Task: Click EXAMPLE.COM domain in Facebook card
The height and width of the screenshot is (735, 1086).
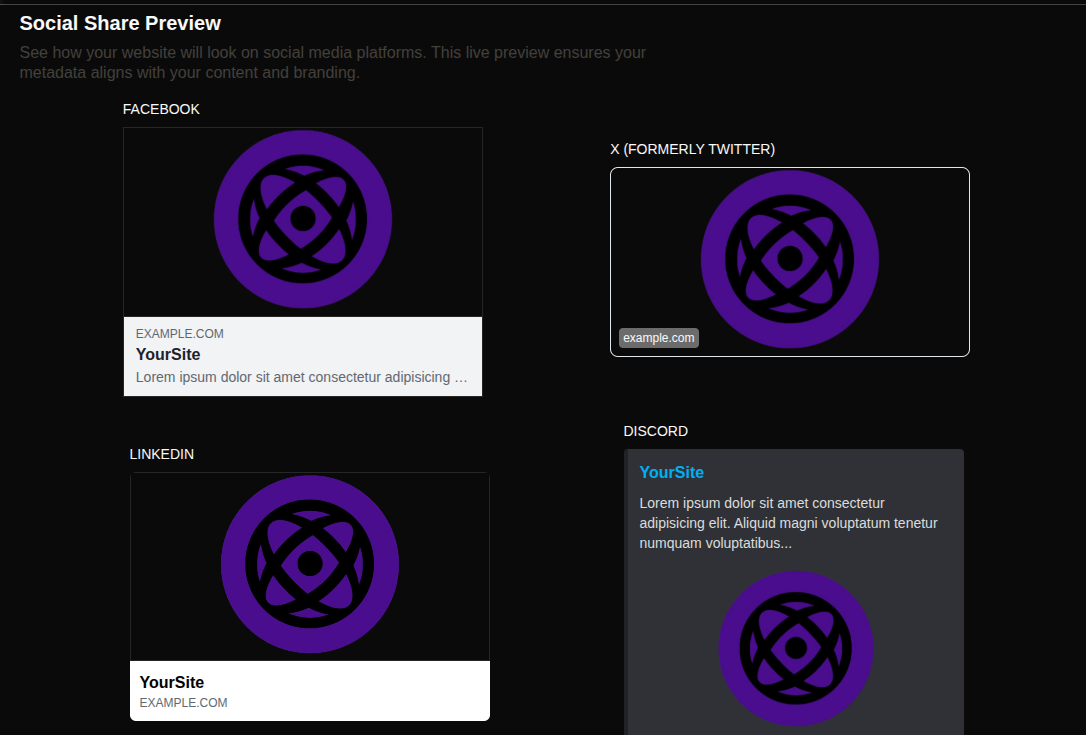Action: point(179,334)
